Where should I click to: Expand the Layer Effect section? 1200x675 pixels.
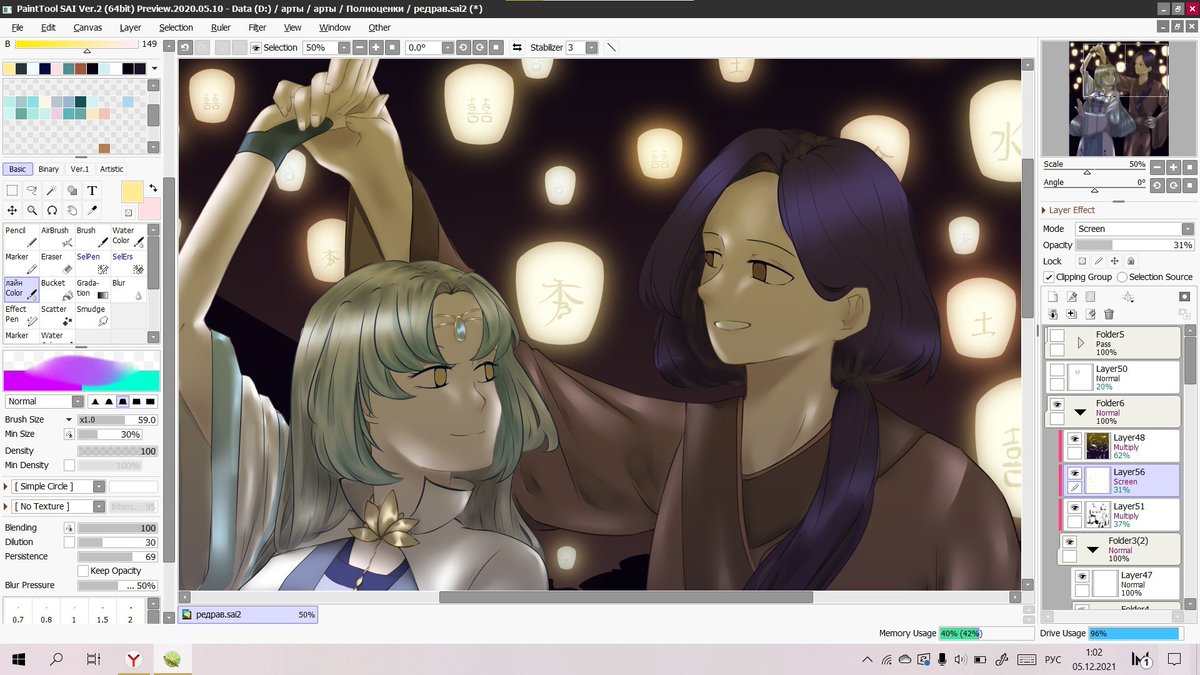click(1044, 210)
